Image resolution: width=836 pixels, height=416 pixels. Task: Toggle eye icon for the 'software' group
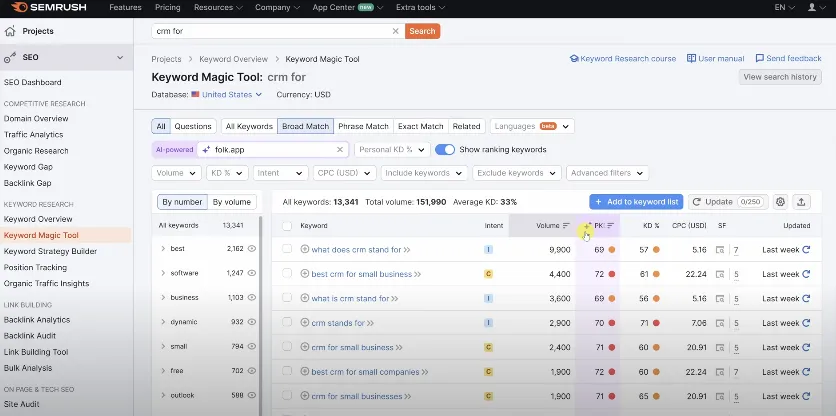252,273
